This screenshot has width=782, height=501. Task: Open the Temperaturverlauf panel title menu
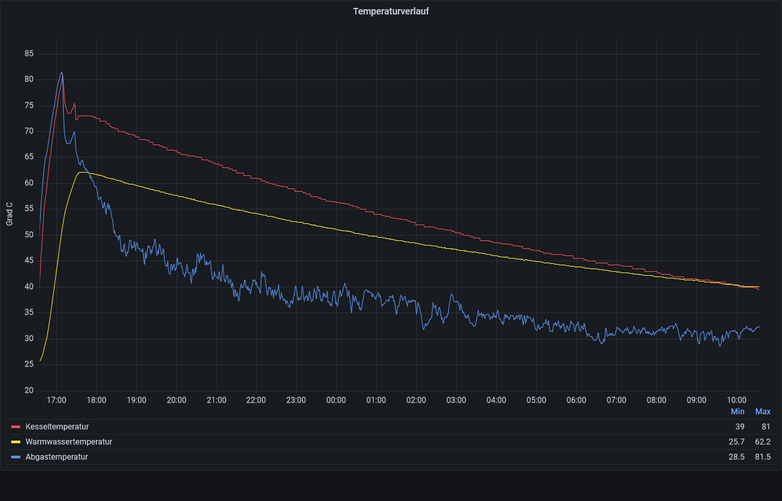390,12
